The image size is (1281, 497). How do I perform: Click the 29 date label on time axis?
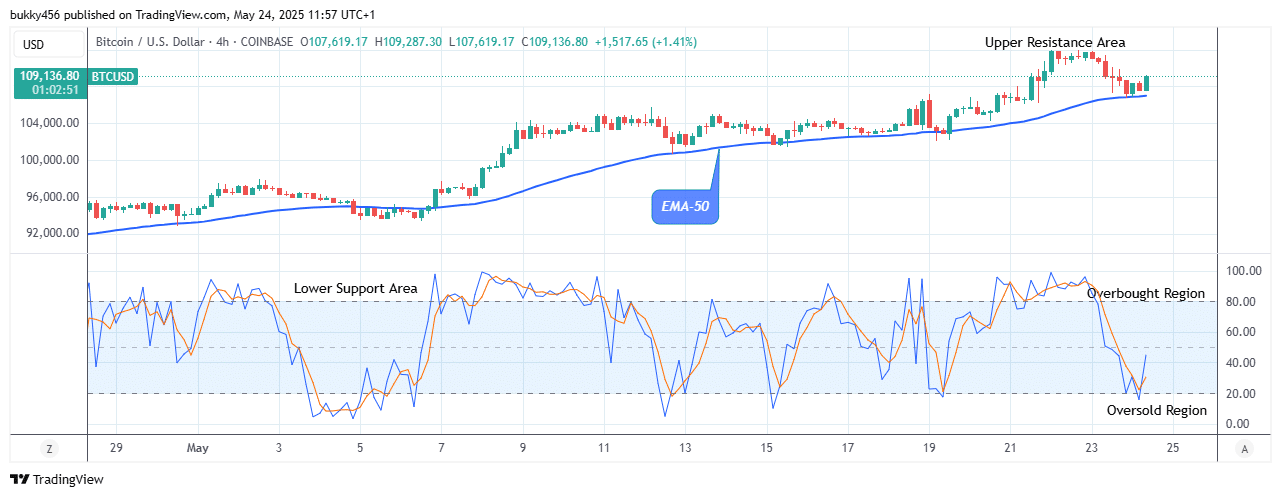click(116, 447)
